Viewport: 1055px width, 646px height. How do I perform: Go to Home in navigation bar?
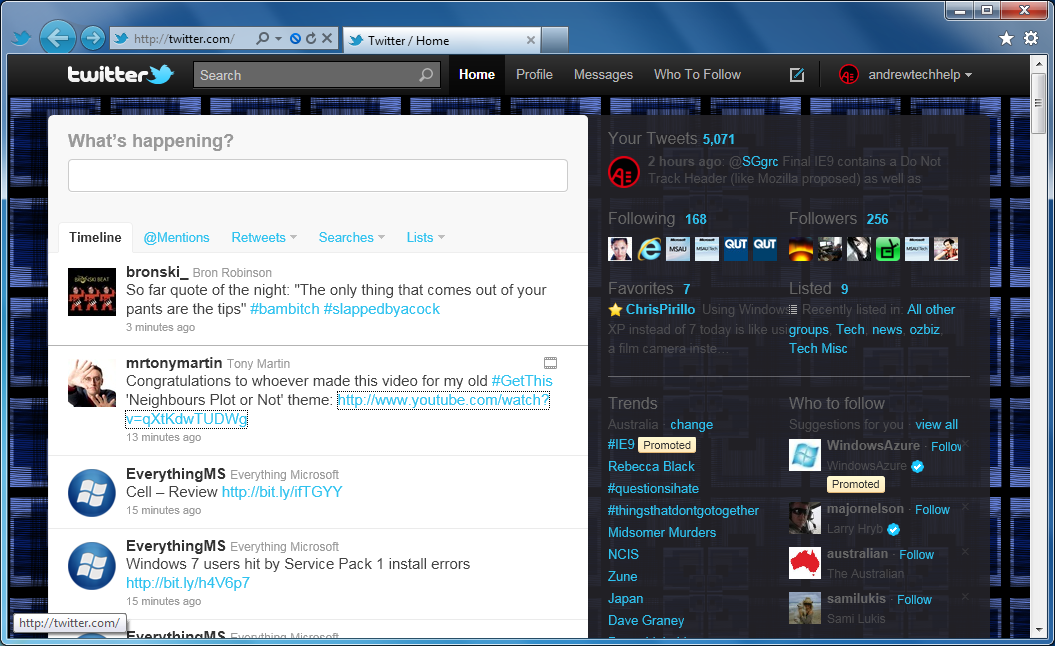pyautogui.click(x=477, y=75)
